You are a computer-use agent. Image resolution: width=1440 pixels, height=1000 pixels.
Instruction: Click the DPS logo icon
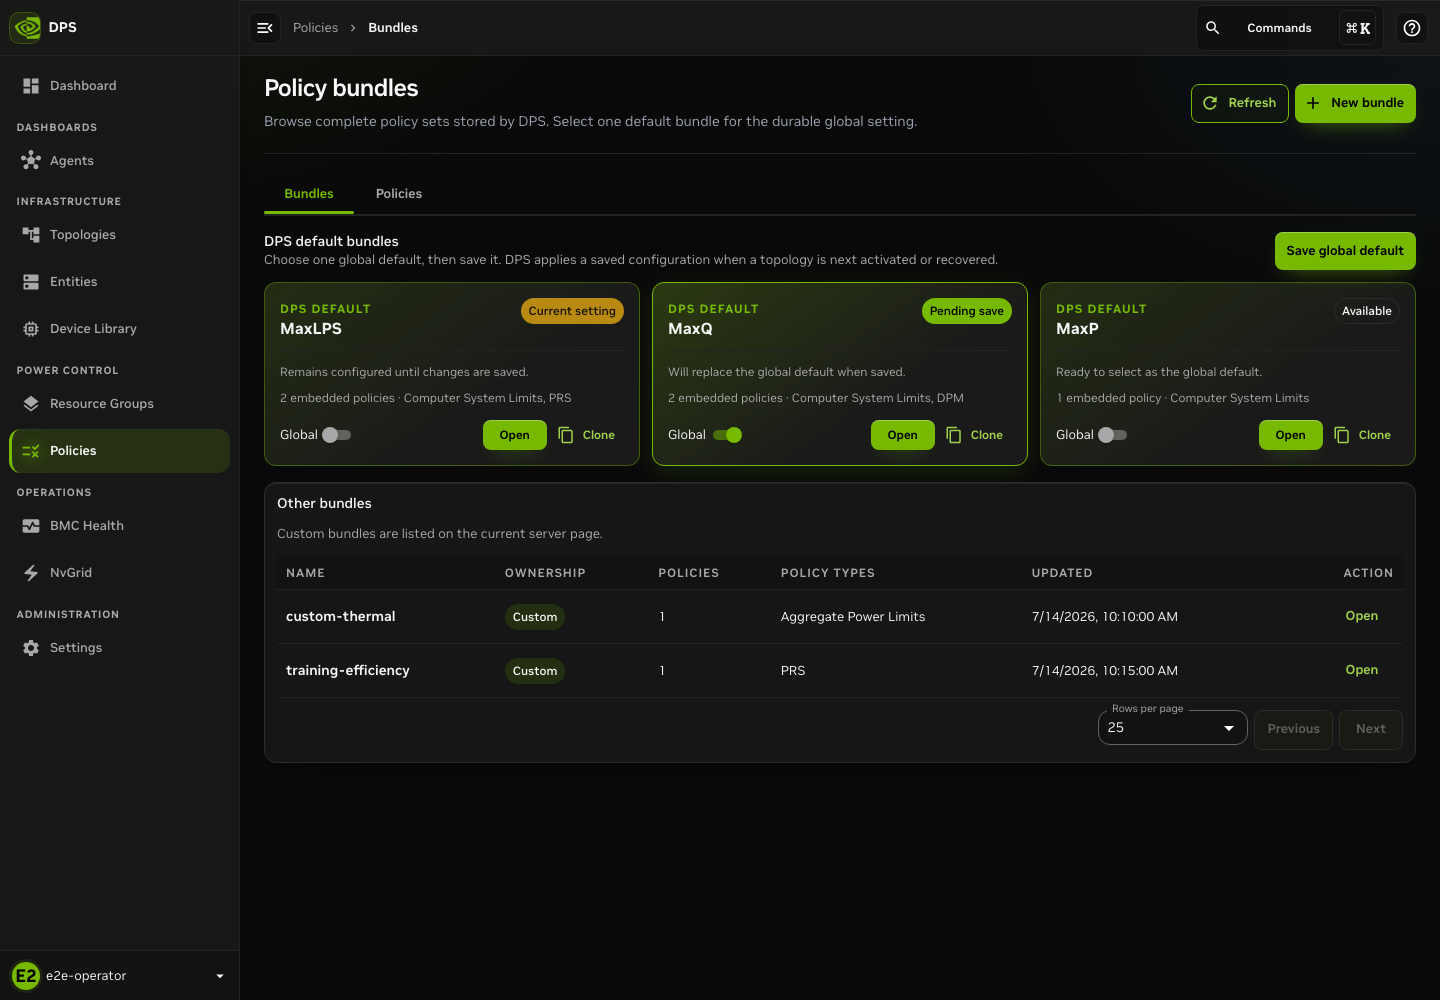(x=26, y=27)
